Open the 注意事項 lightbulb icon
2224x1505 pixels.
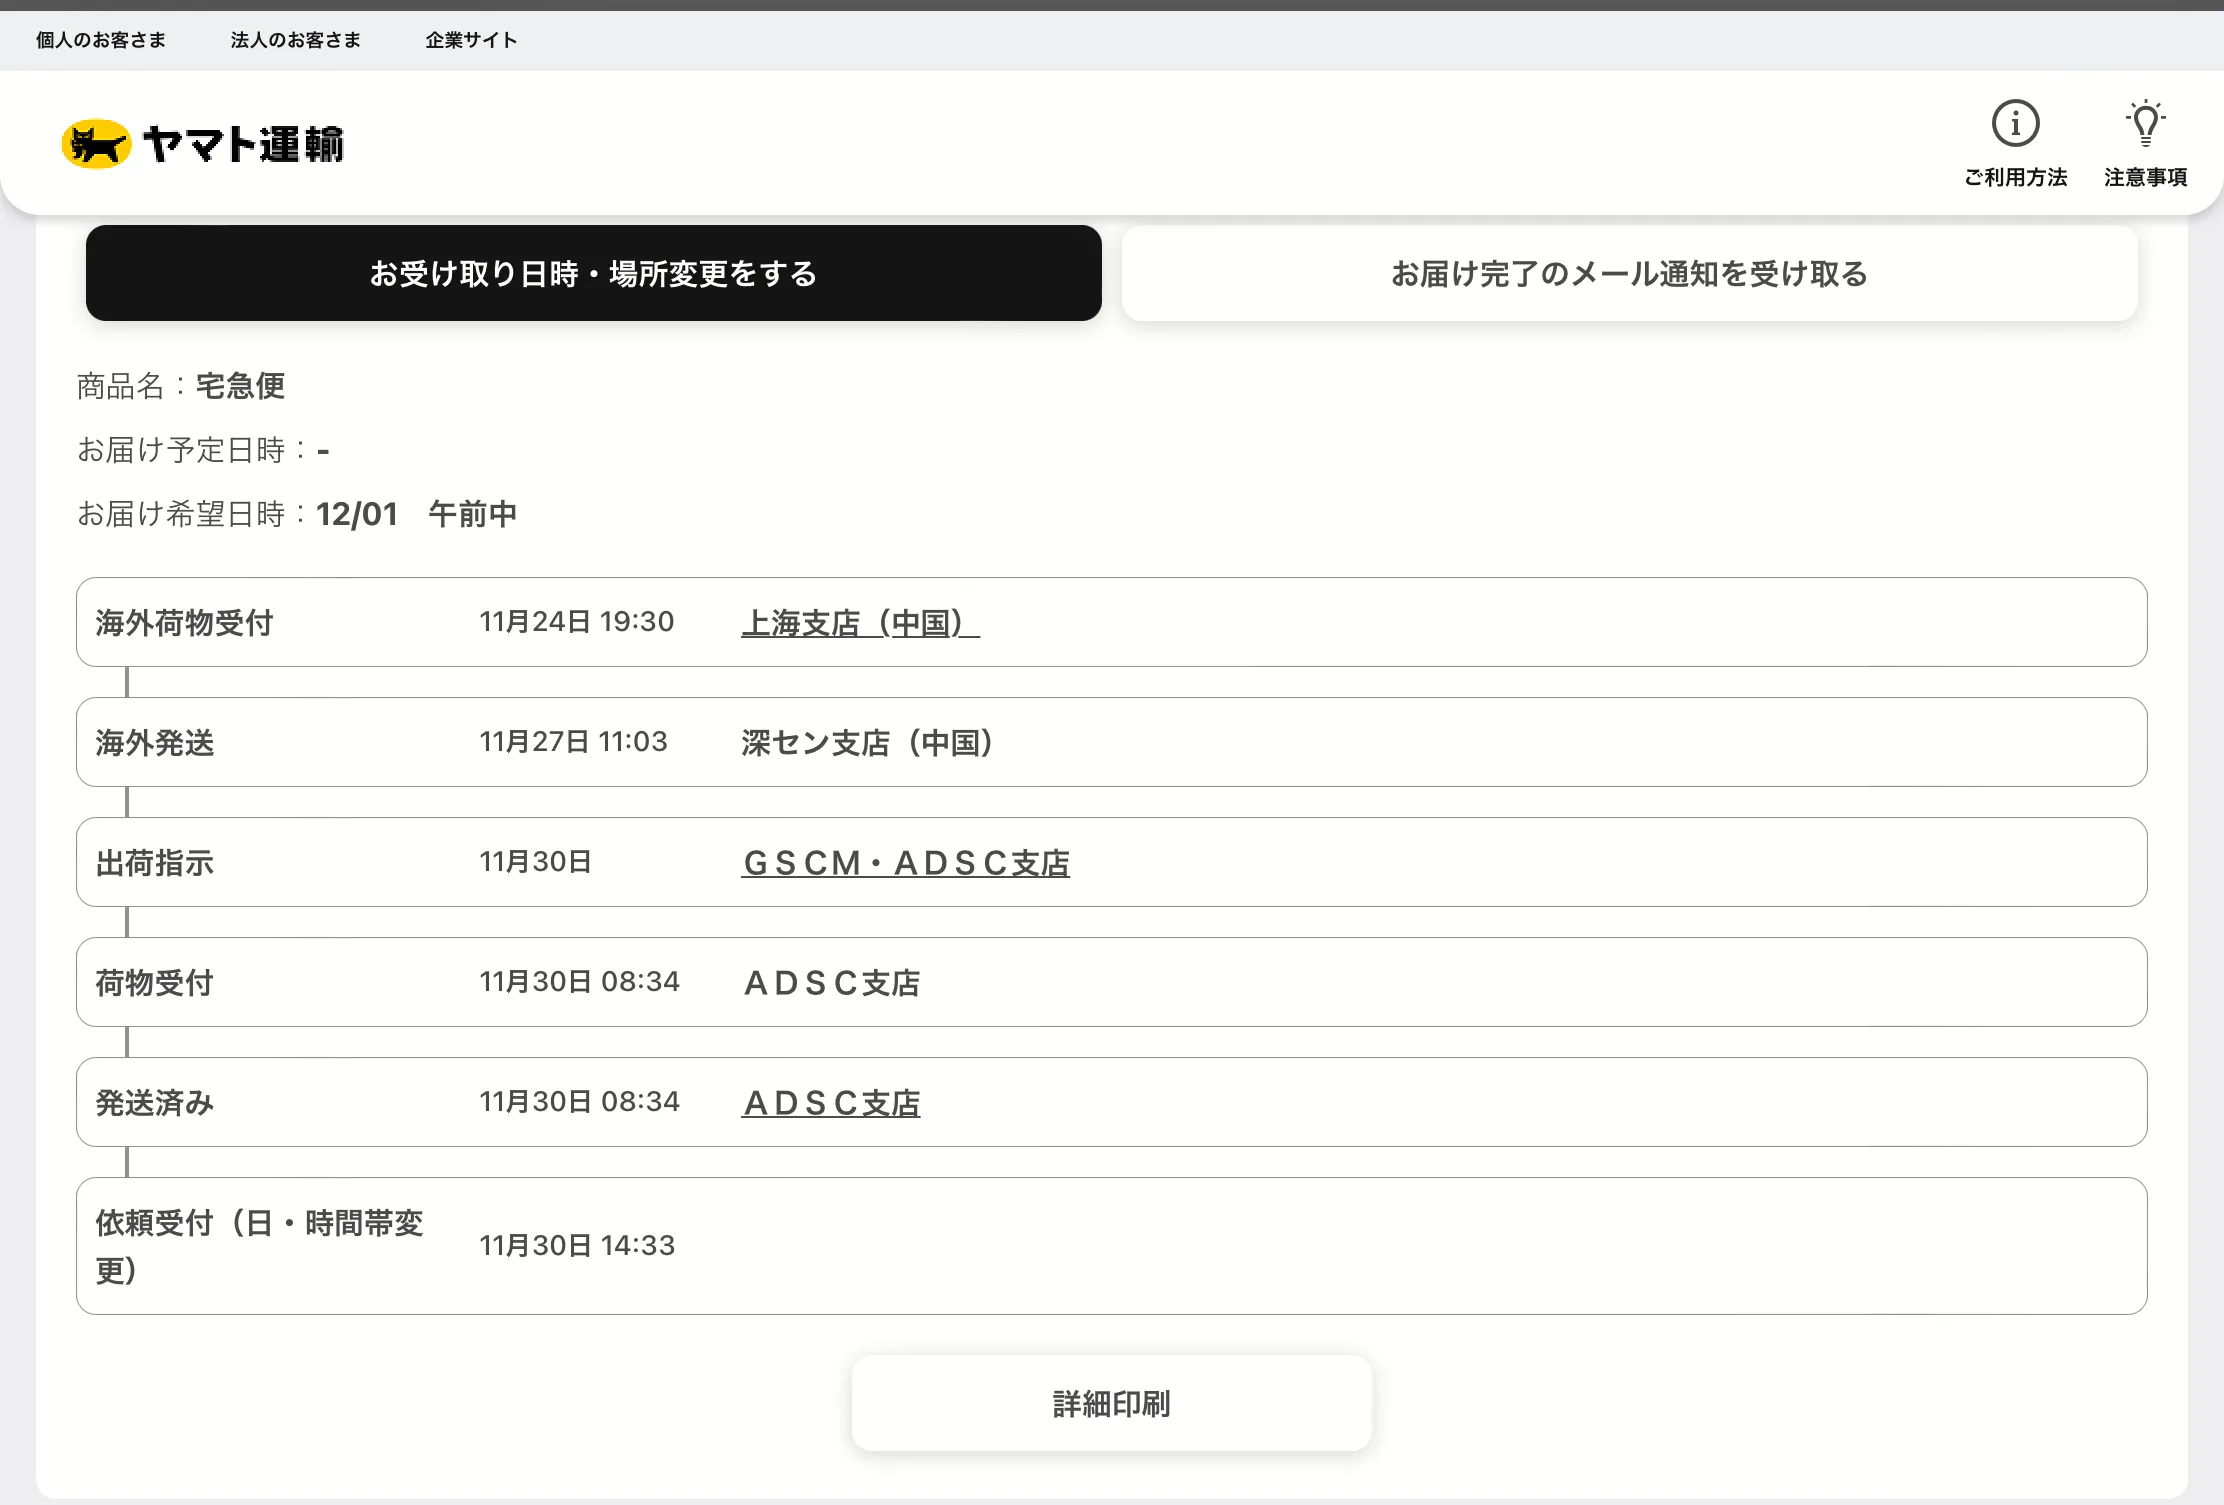2145,124
